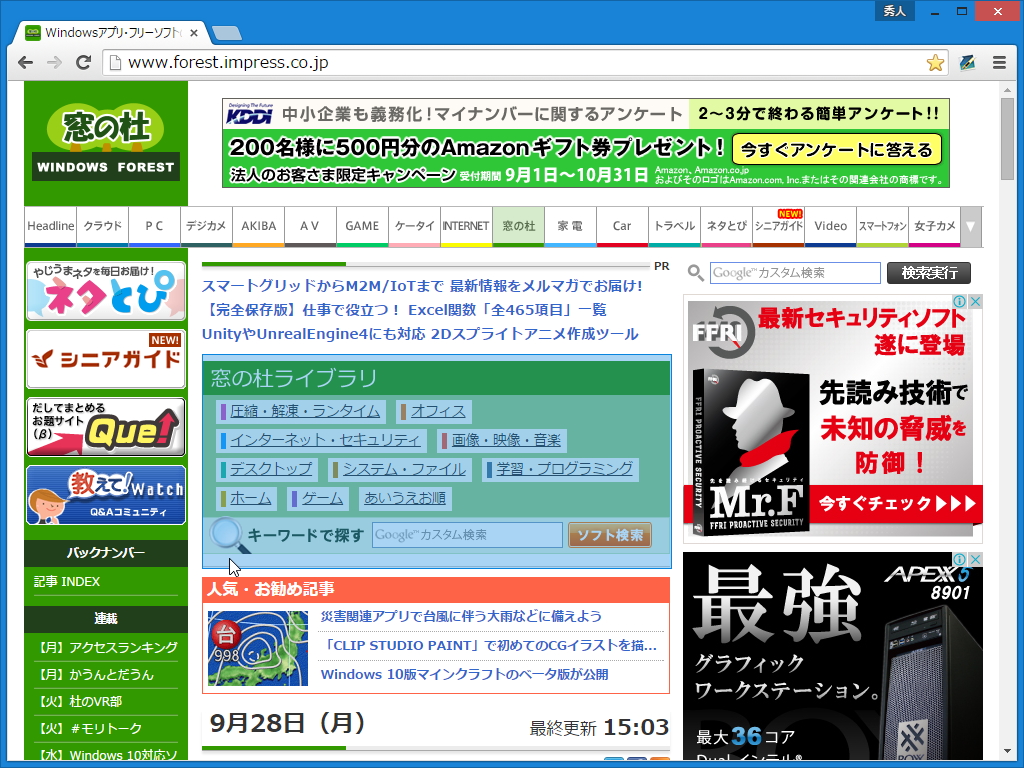This screenshot has height=768, width=1024.
Task: Close the Windowsアプリ browser tab
Action: tap(194, 33)
